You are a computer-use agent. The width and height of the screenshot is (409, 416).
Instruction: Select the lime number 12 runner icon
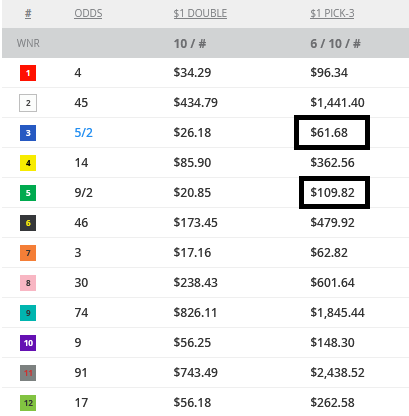(28, 403)
